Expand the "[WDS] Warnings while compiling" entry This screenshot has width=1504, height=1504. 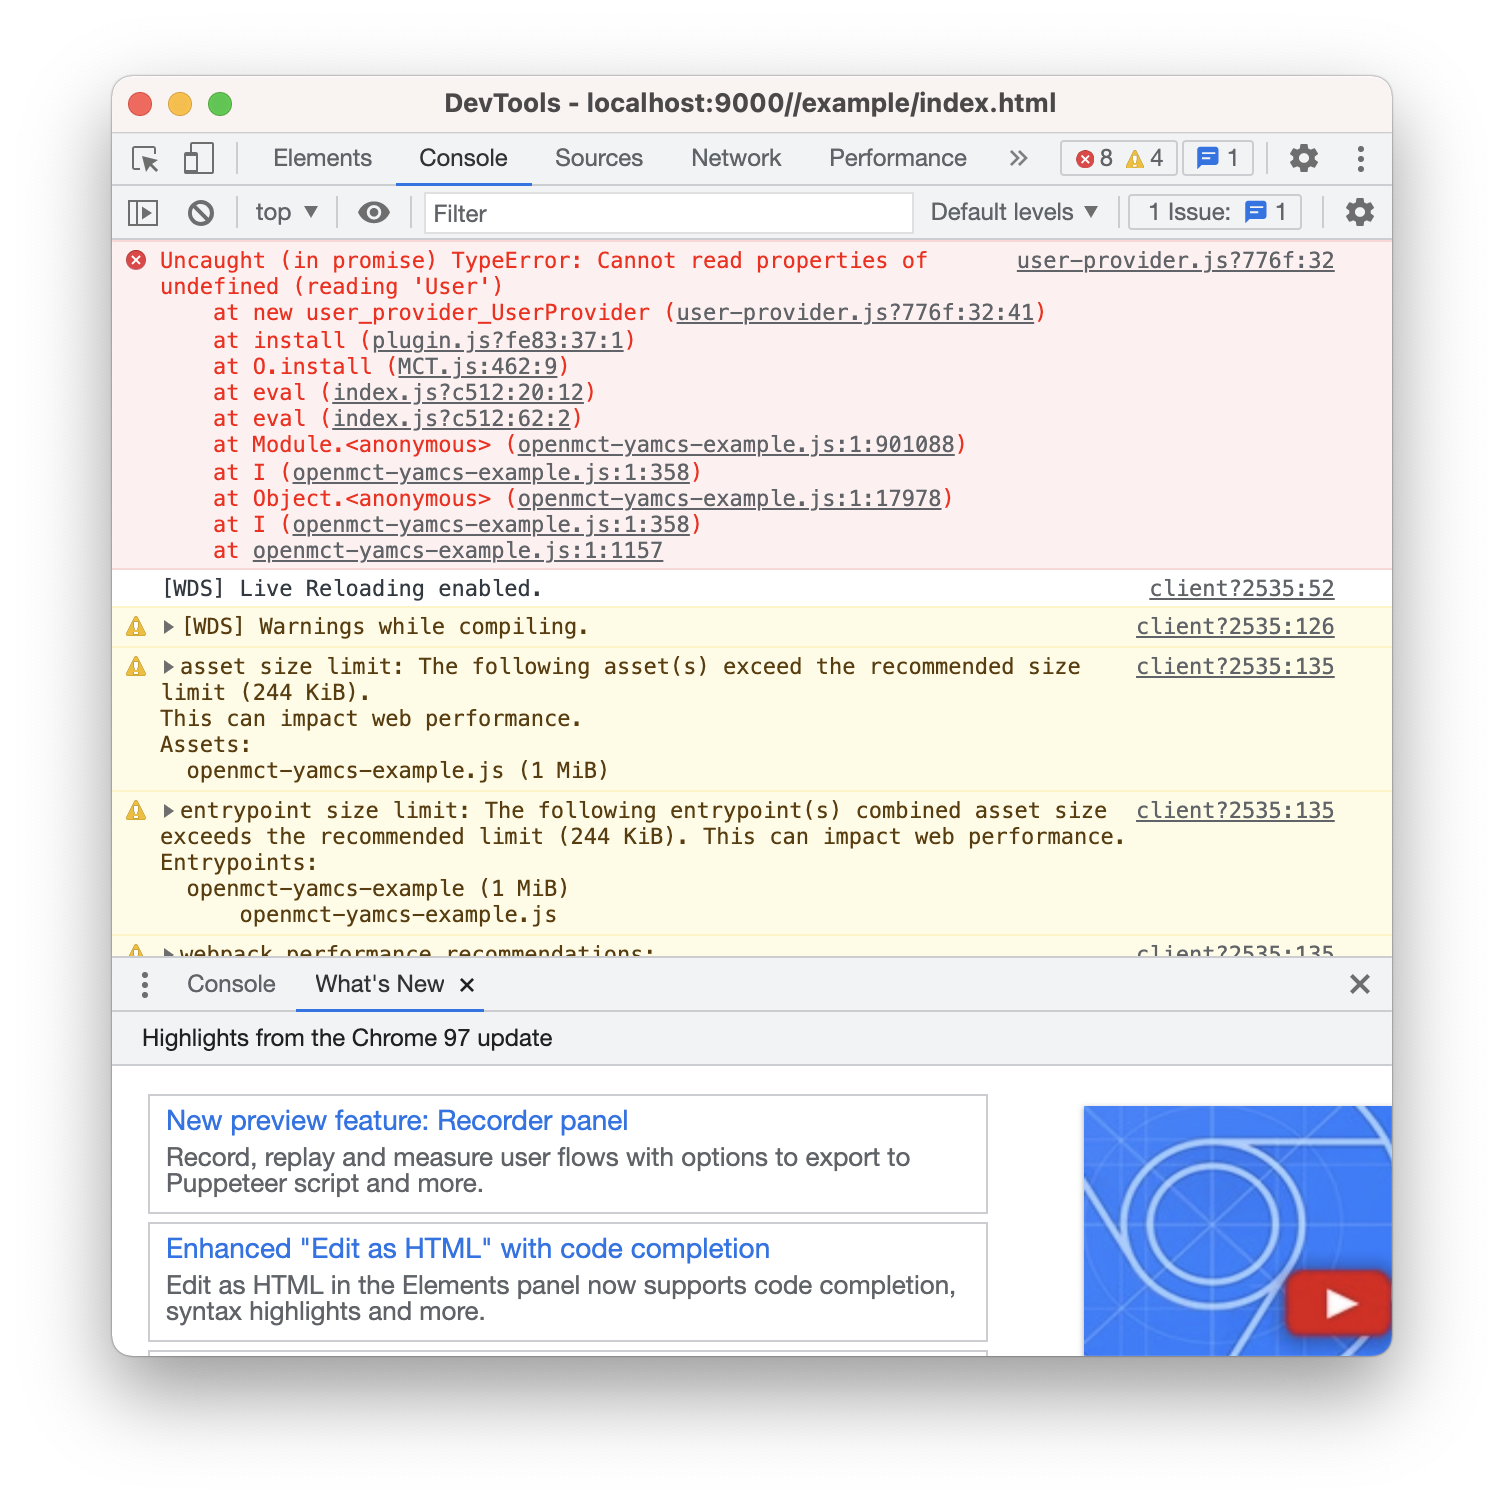[167, 626]
